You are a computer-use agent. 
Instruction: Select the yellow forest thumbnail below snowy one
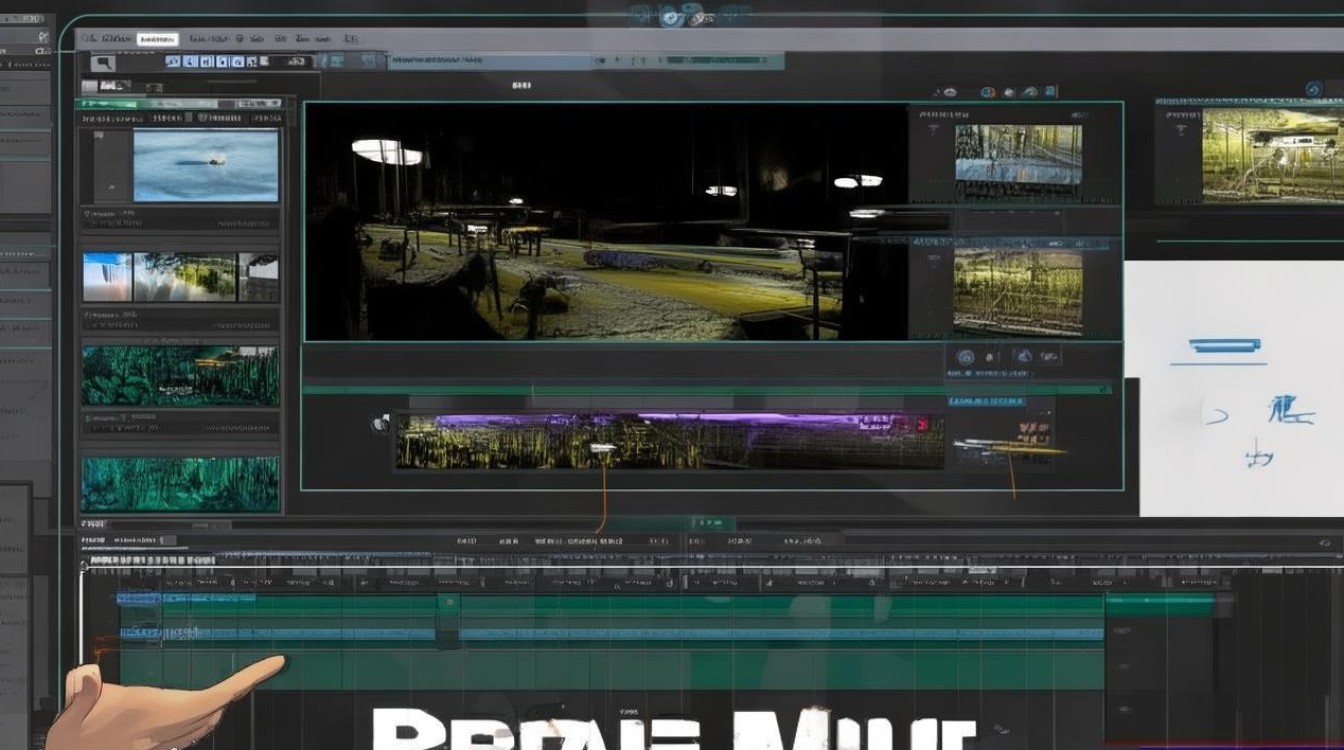tap(1018, 291)
